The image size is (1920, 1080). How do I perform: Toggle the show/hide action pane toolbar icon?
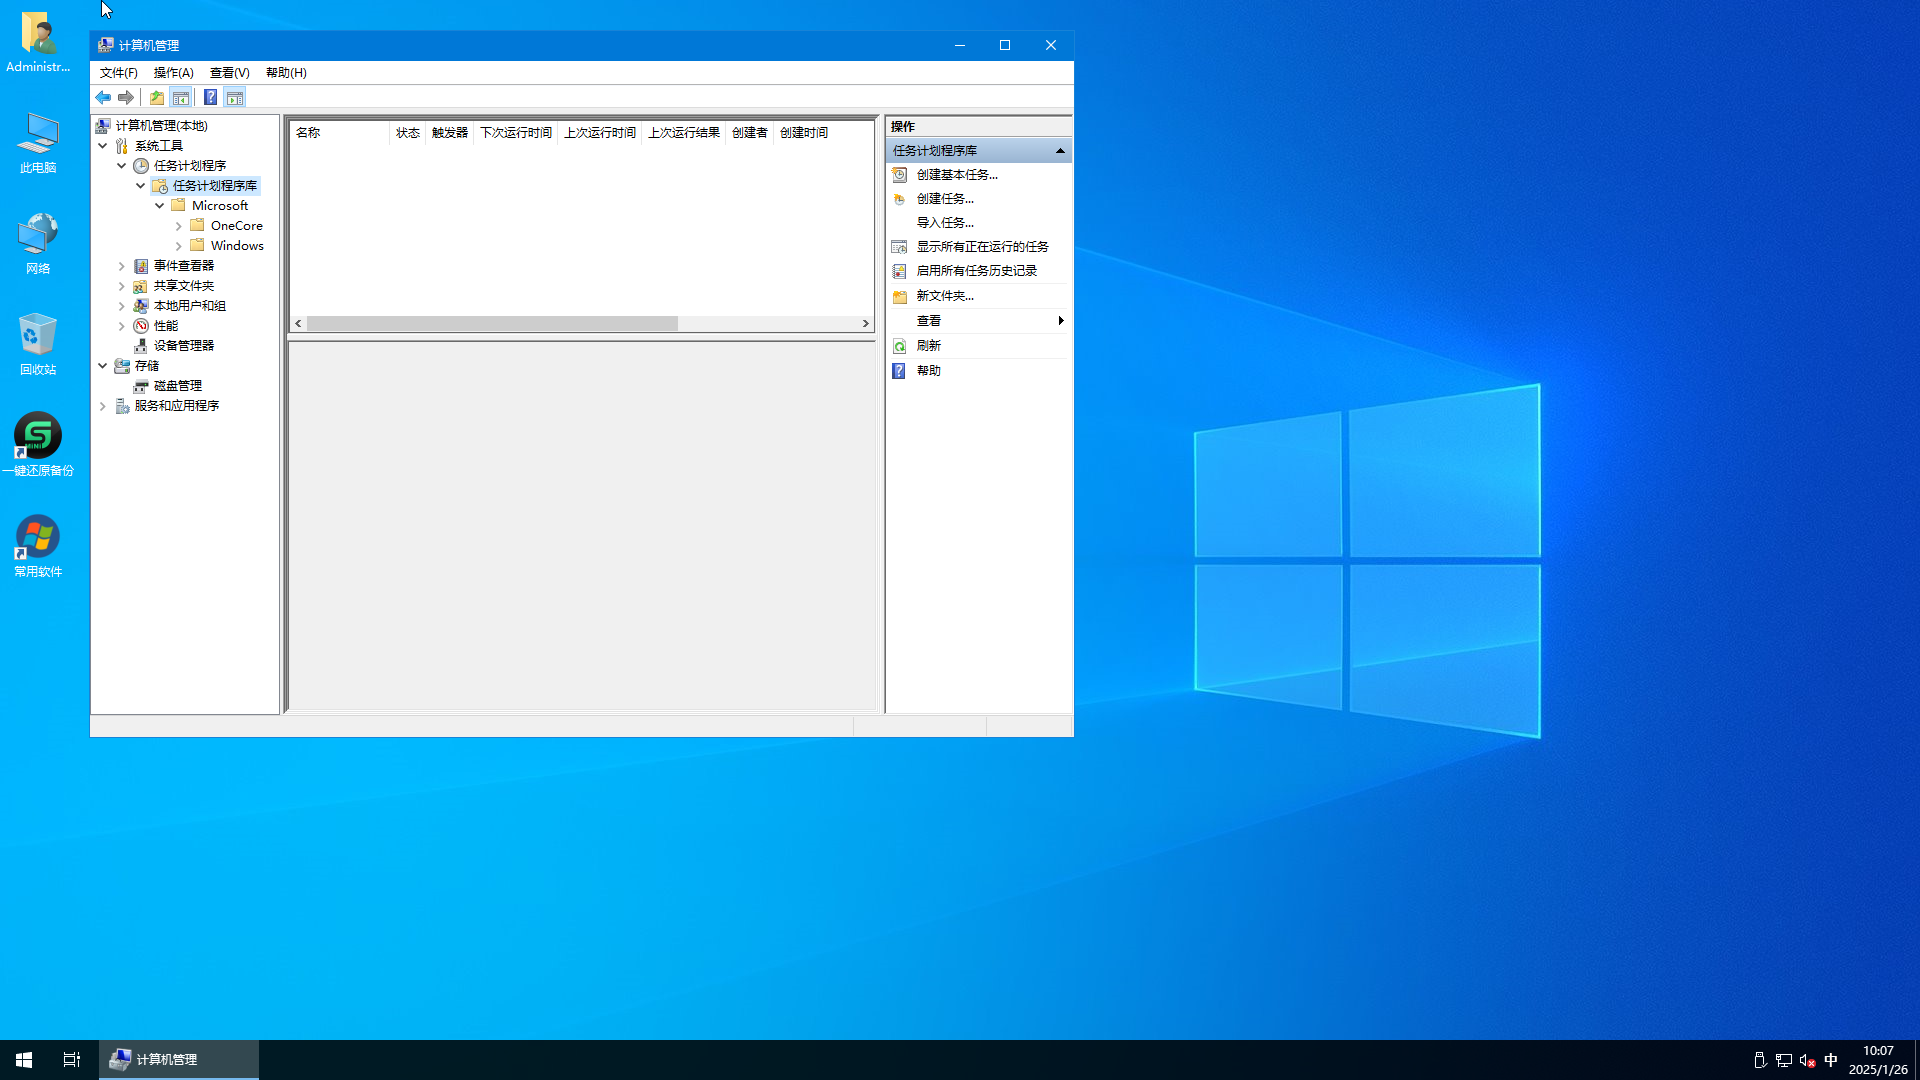[x=235, y=98]
